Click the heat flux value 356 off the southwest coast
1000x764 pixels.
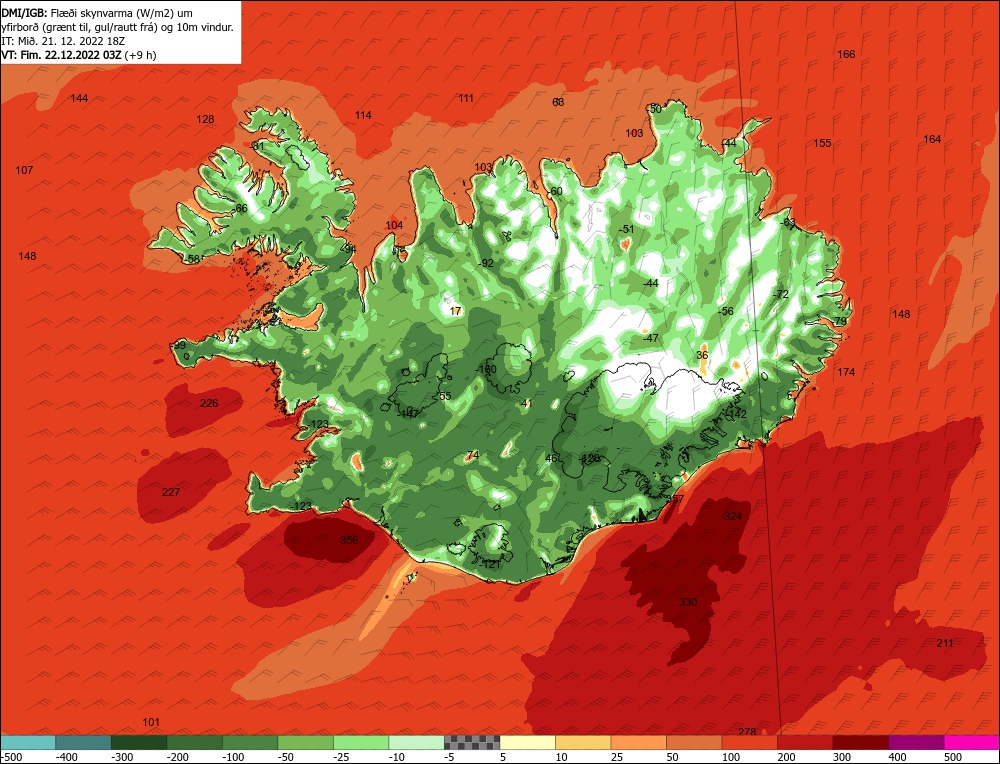[x=349, y=540]
